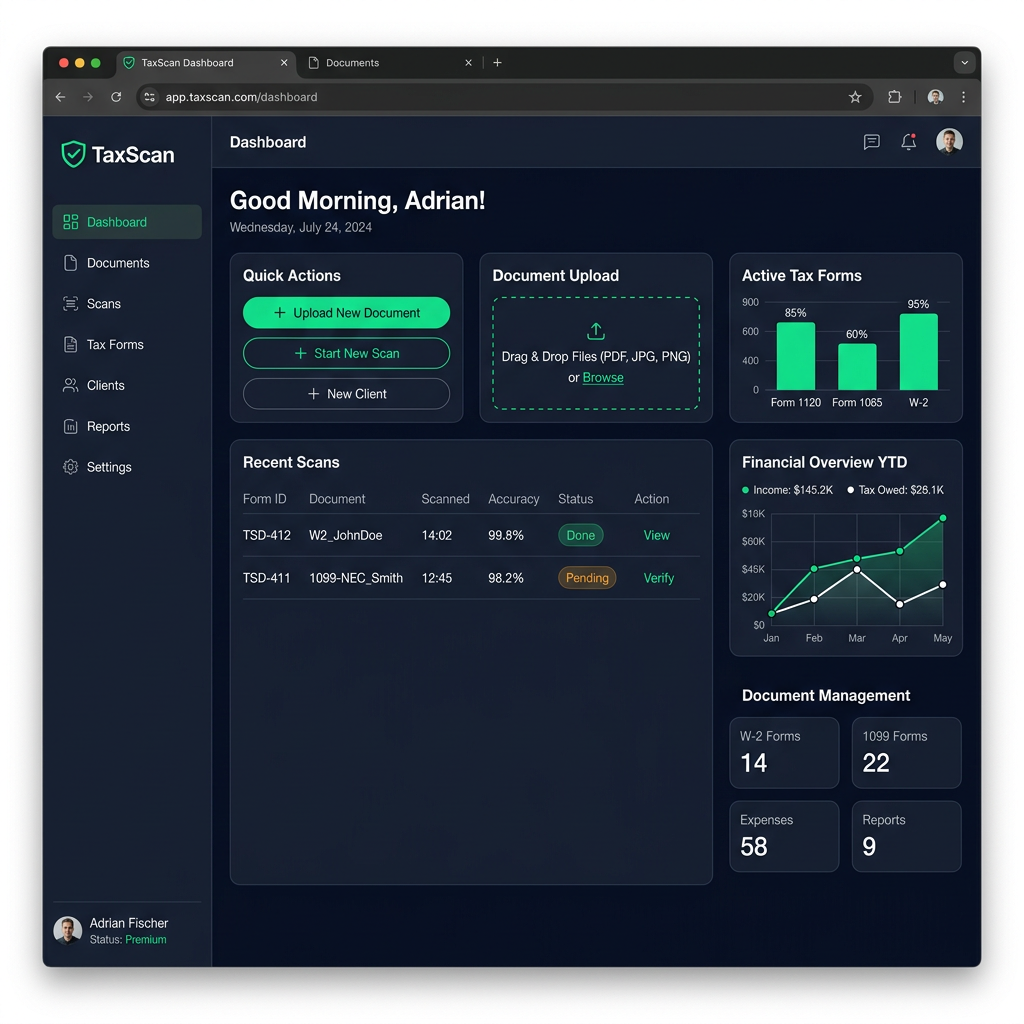Open Settings from the sidebar
The image size is (1024, 1024).
point(127,467)
